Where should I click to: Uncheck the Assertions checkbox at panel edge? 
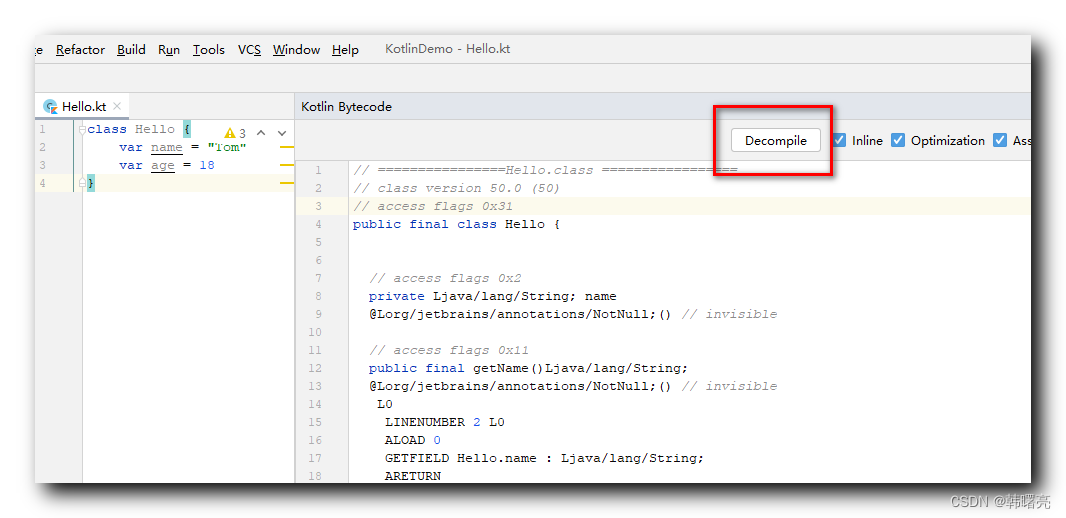pos(1000,141)
